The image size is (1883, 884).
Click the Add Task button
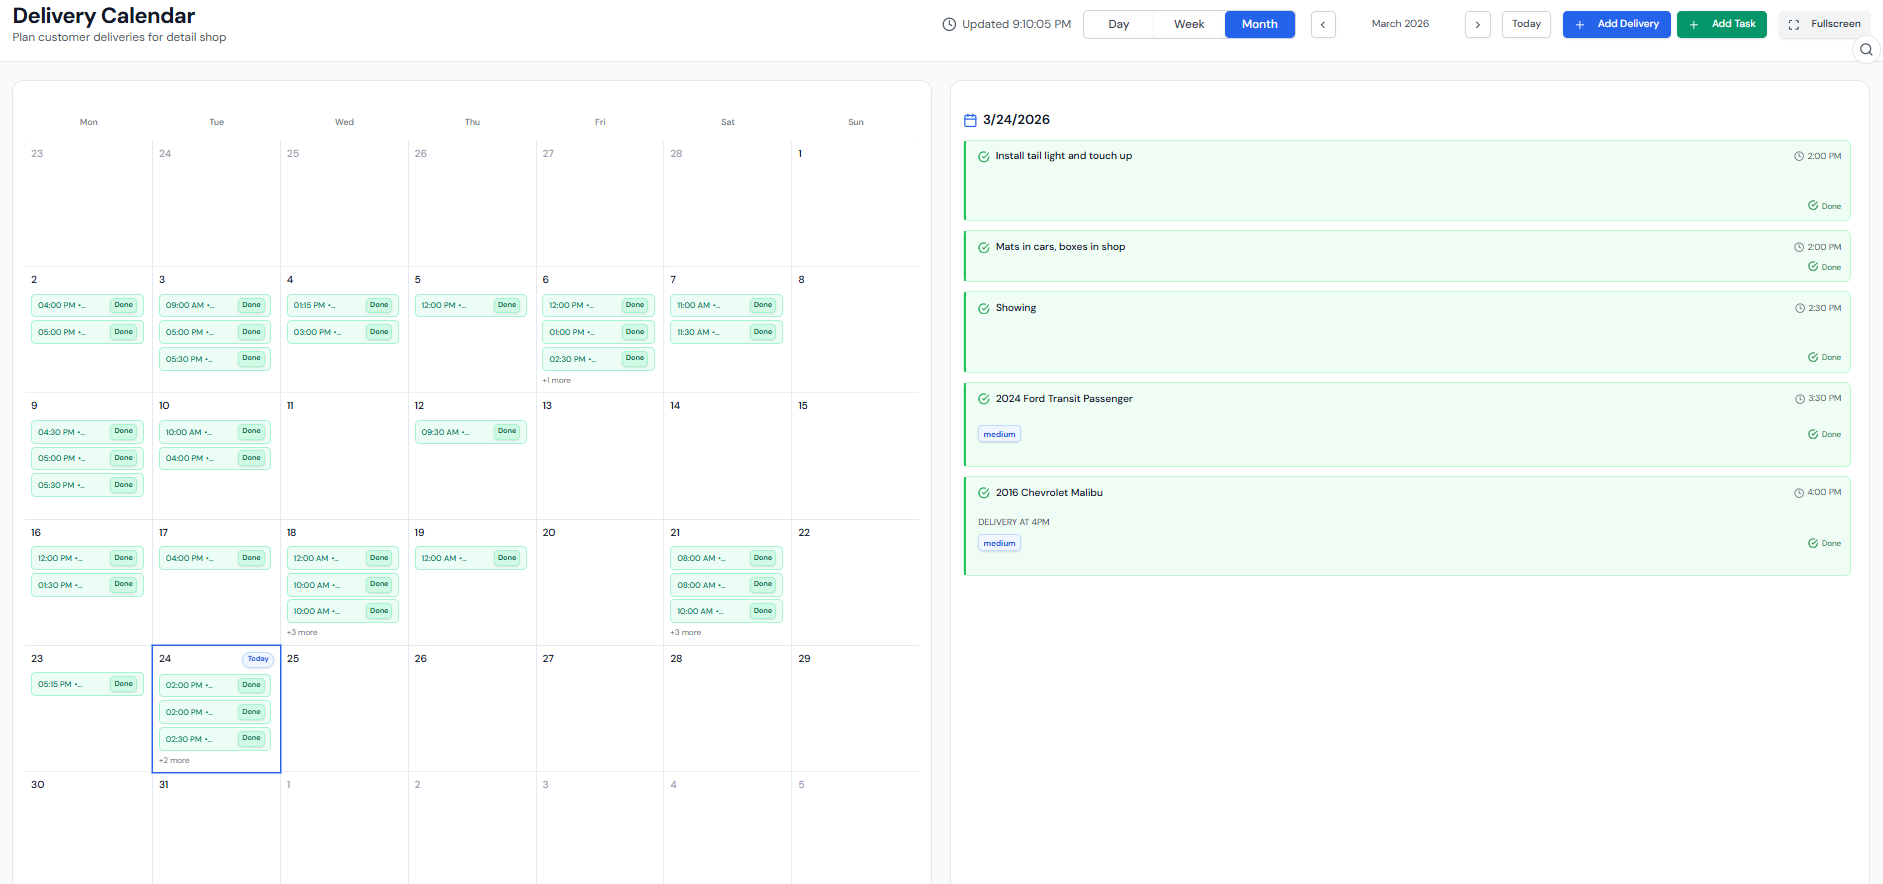(1722, 24)
